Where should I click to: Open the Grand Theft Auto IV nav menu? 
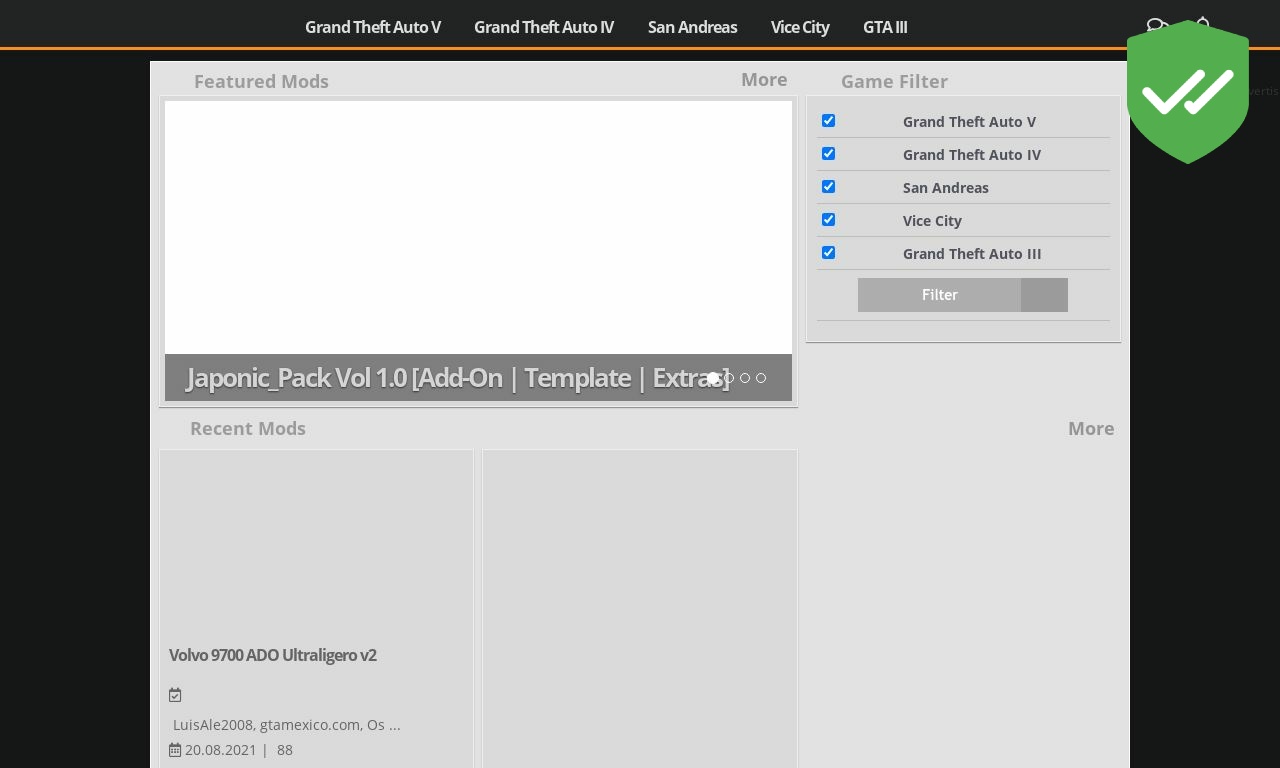(544, 27)
